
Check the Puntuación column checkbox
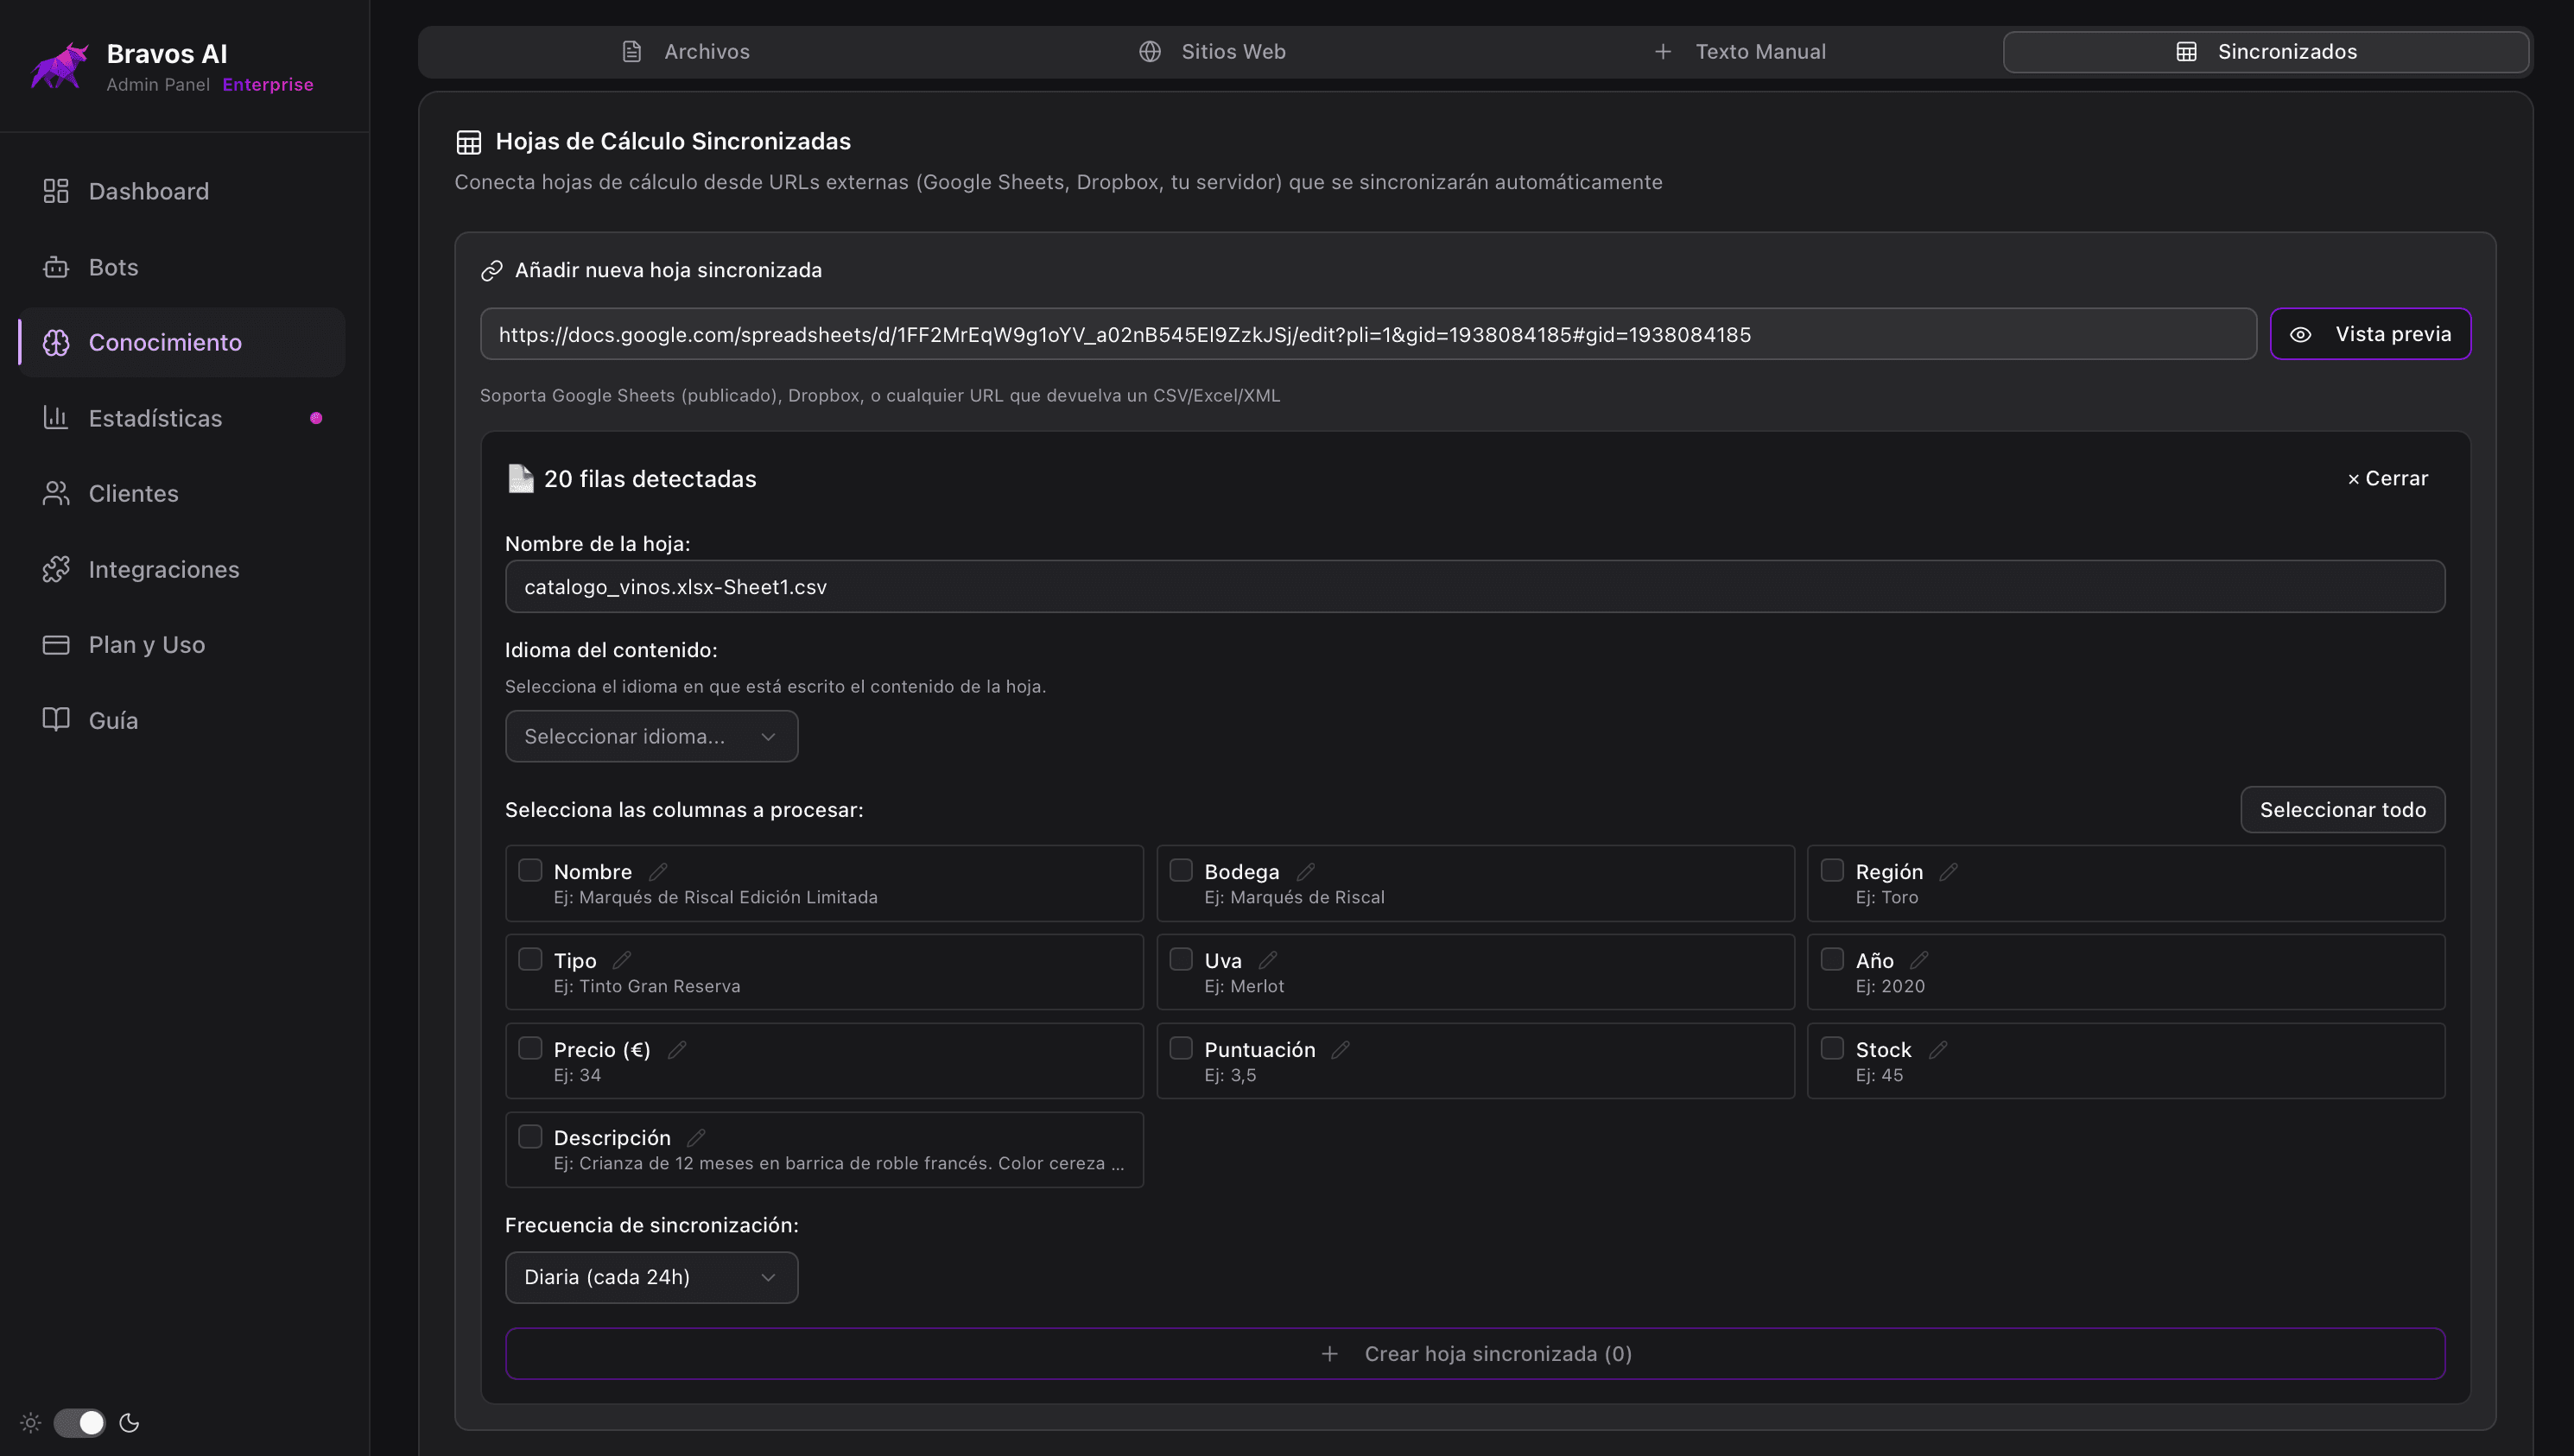click(1181, 1048)
